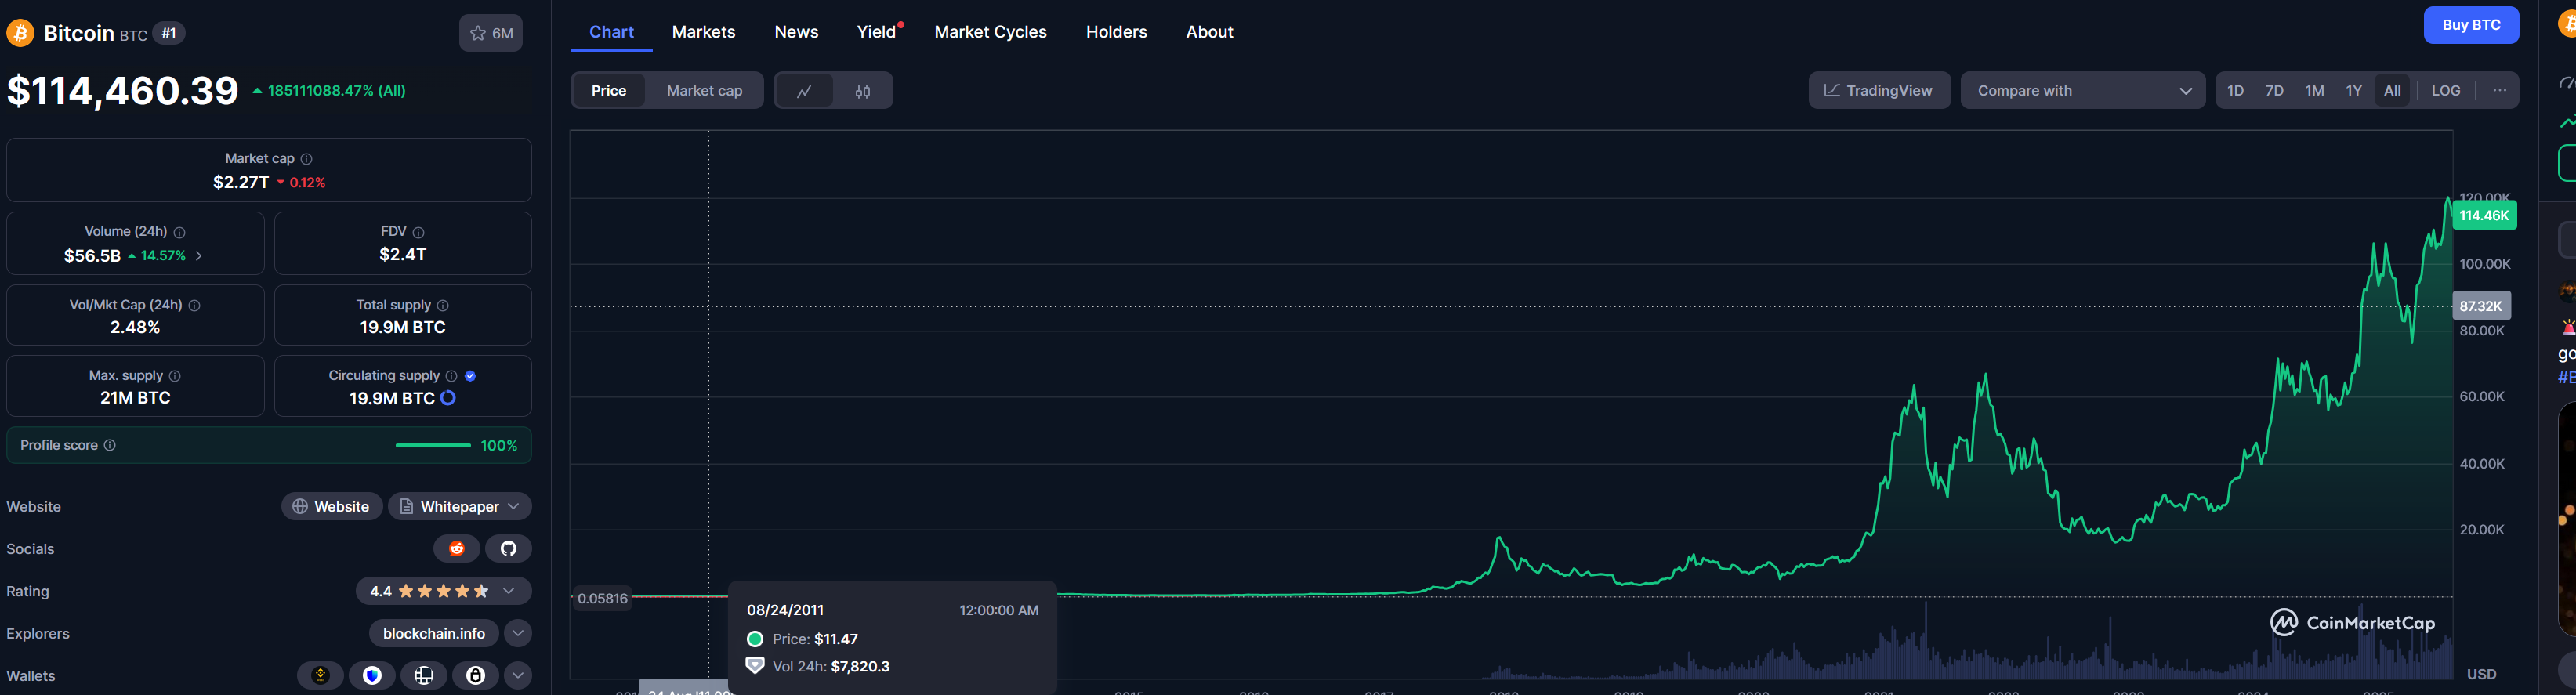
Task: Click the Max. supply info icon
Action: [x=175, y=376]
